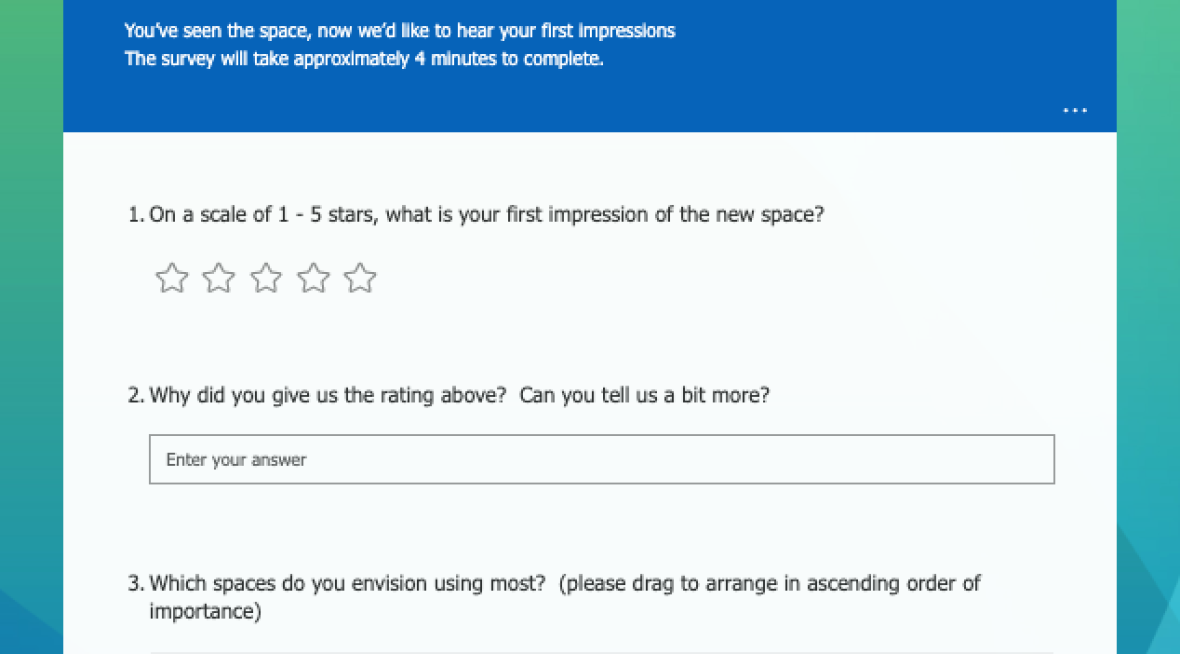This screenshot has width=1180, height=654.
Task: Click the middle star of the rating row
Action: [x=266, y=278]
